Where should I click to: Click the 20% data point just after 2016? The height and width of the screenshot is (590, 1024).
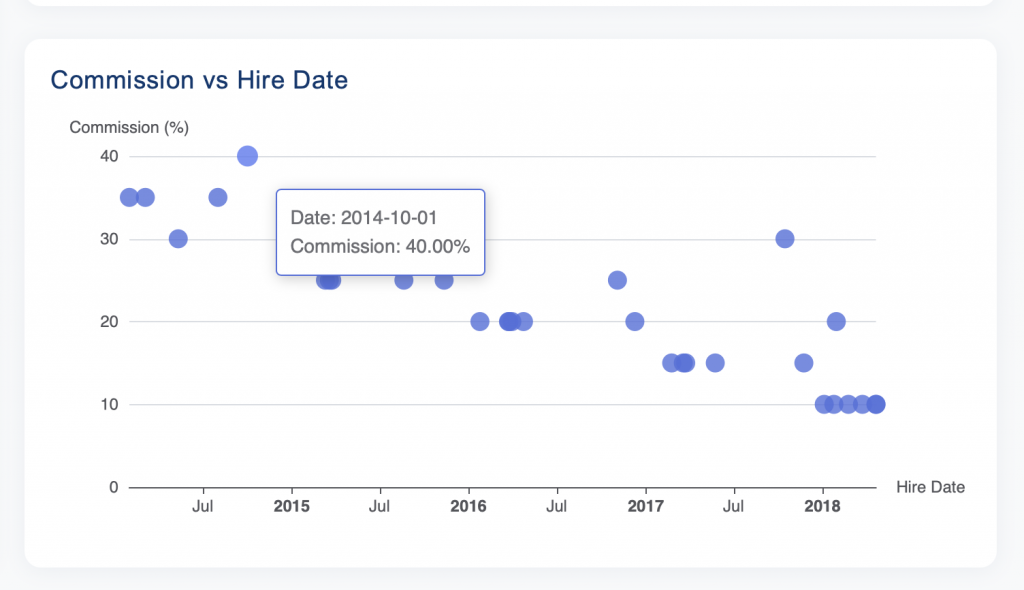coord(480,322)
